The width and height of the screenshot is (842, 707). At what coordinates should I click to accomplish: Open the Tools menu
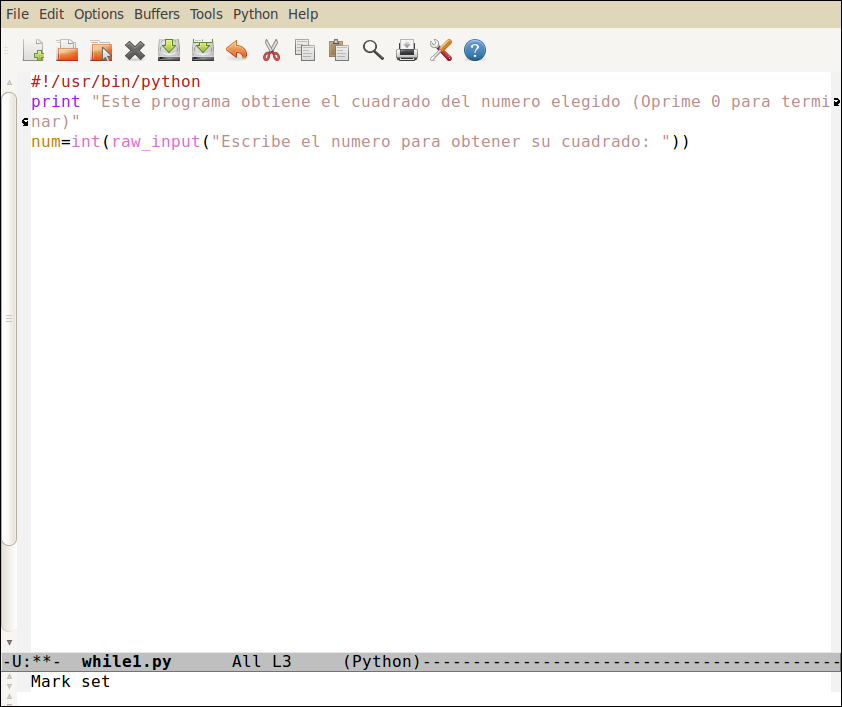click(206, 14)
